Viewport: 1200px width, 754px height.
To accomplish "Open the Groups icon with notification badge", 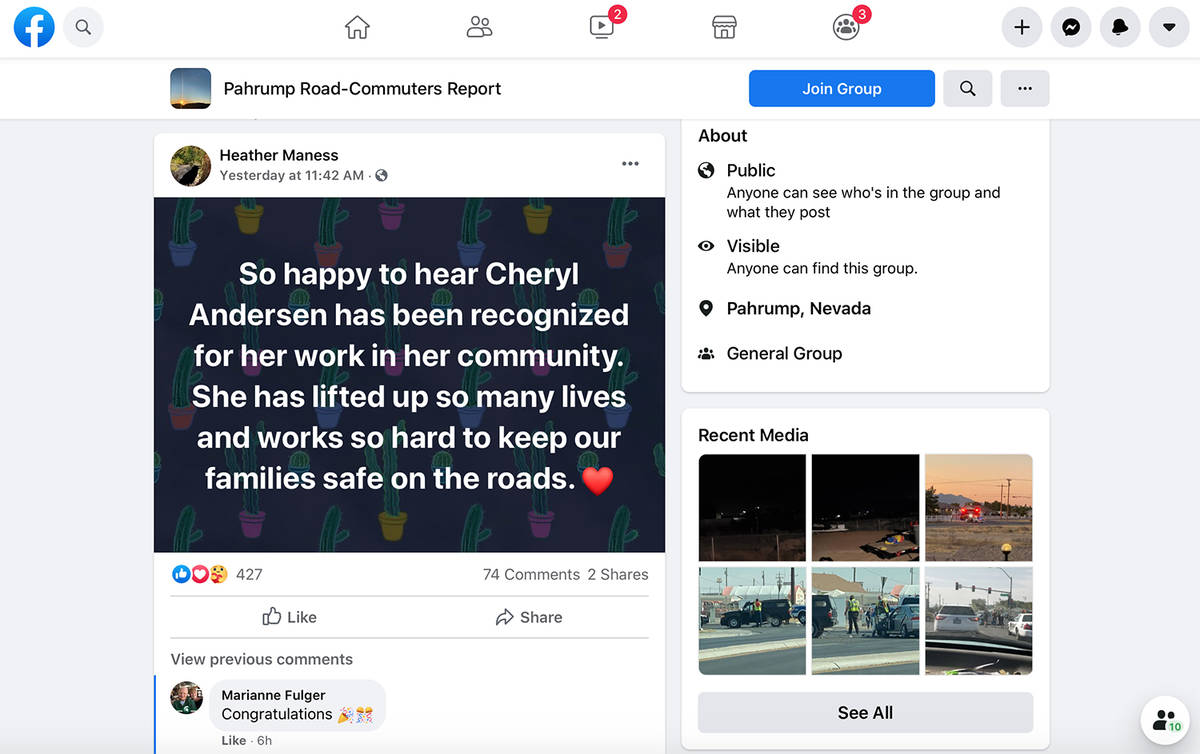I will (x=847, y=27).
